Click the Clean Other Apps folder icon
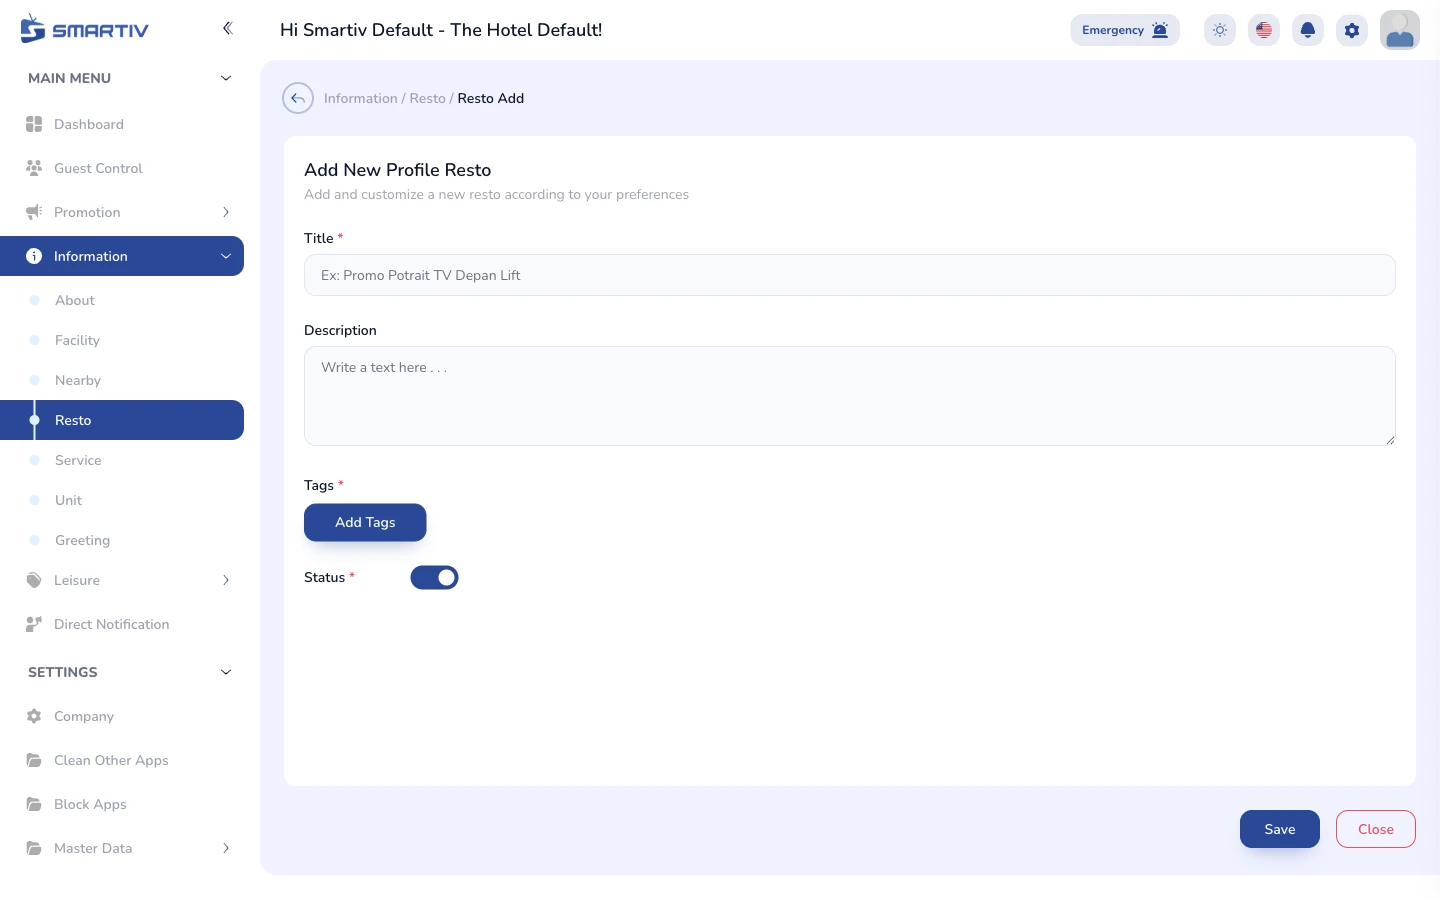The width and height of the screenshot is (1440, 900). pos(34,760)
